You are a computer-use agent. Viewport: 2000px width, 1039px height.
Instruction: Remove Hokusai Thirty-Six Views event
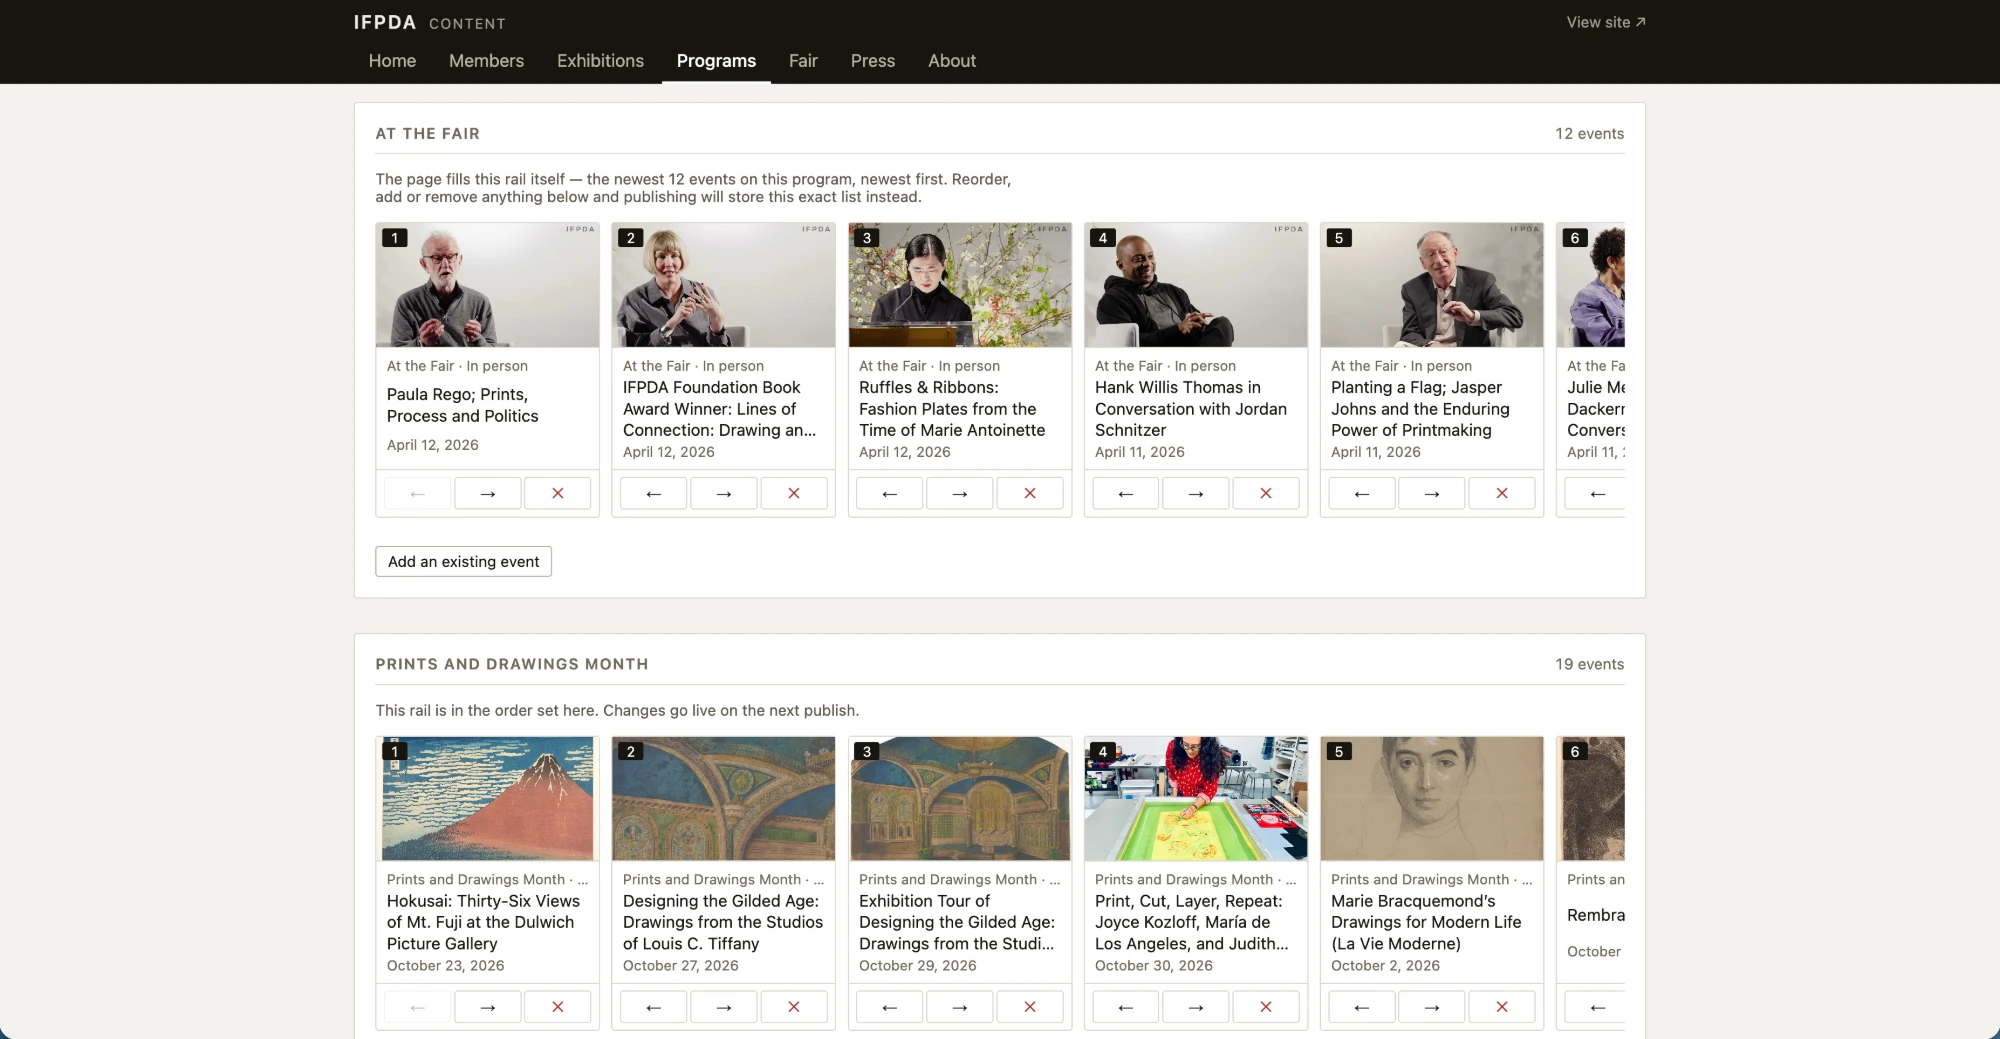558,1007
